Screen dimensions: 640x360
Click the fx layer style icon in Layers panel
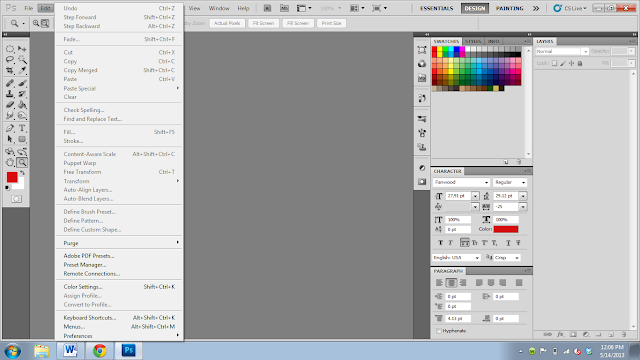(560, 334)
